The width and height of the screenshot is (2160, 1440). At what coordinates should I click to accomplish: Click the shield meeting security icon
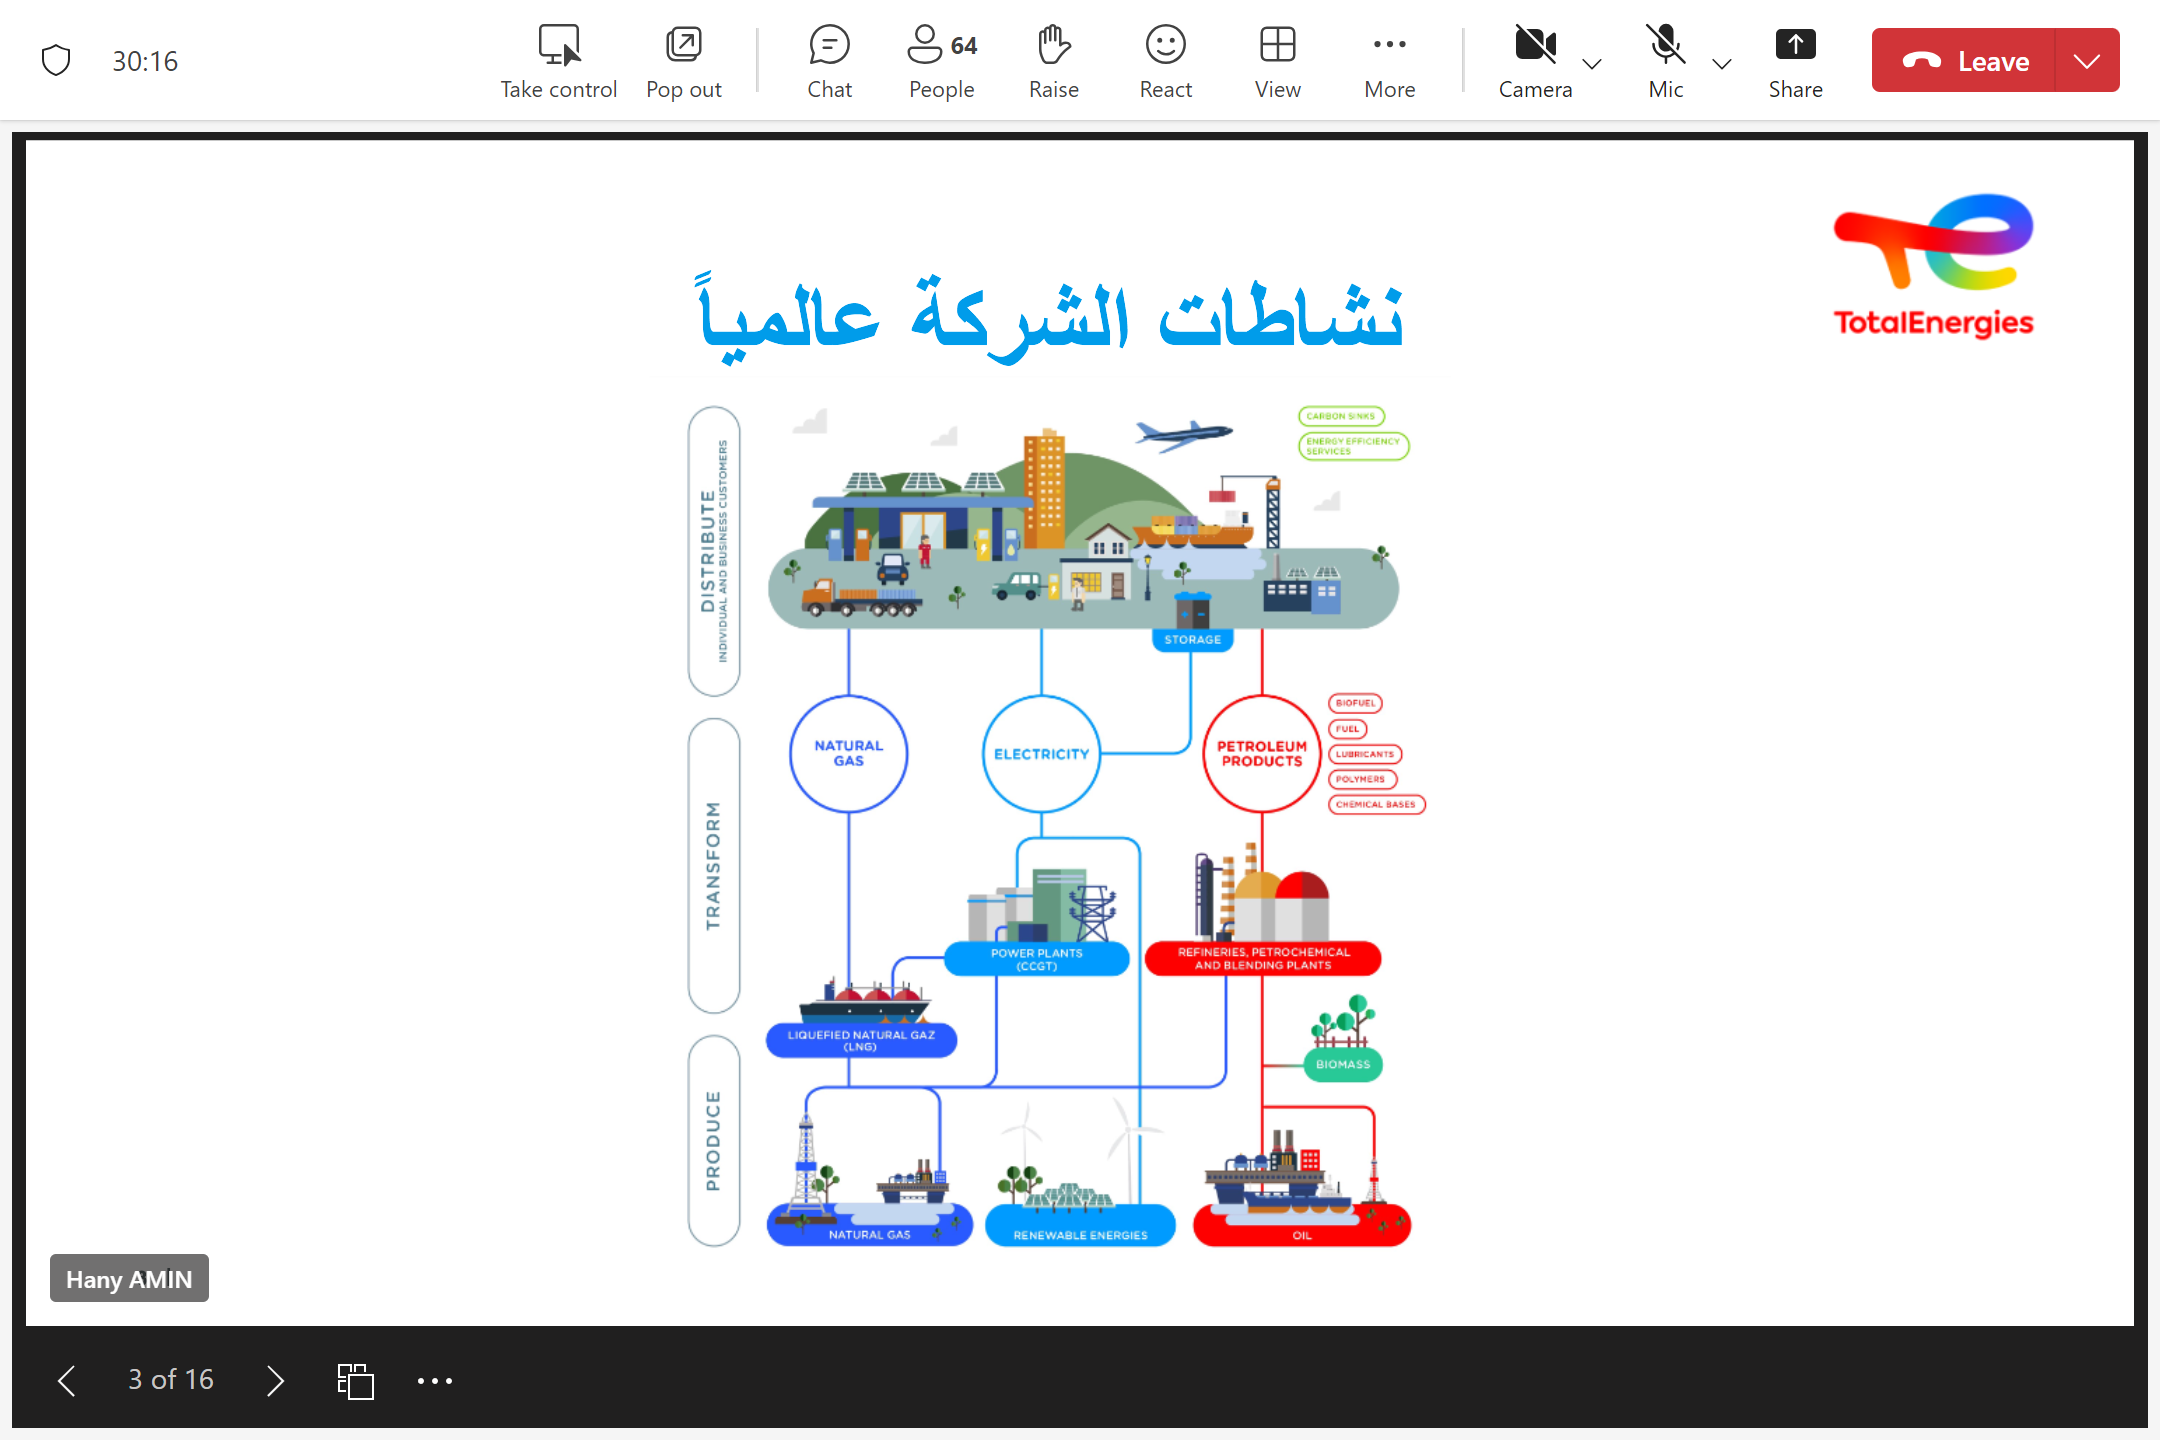click(56, 61)
